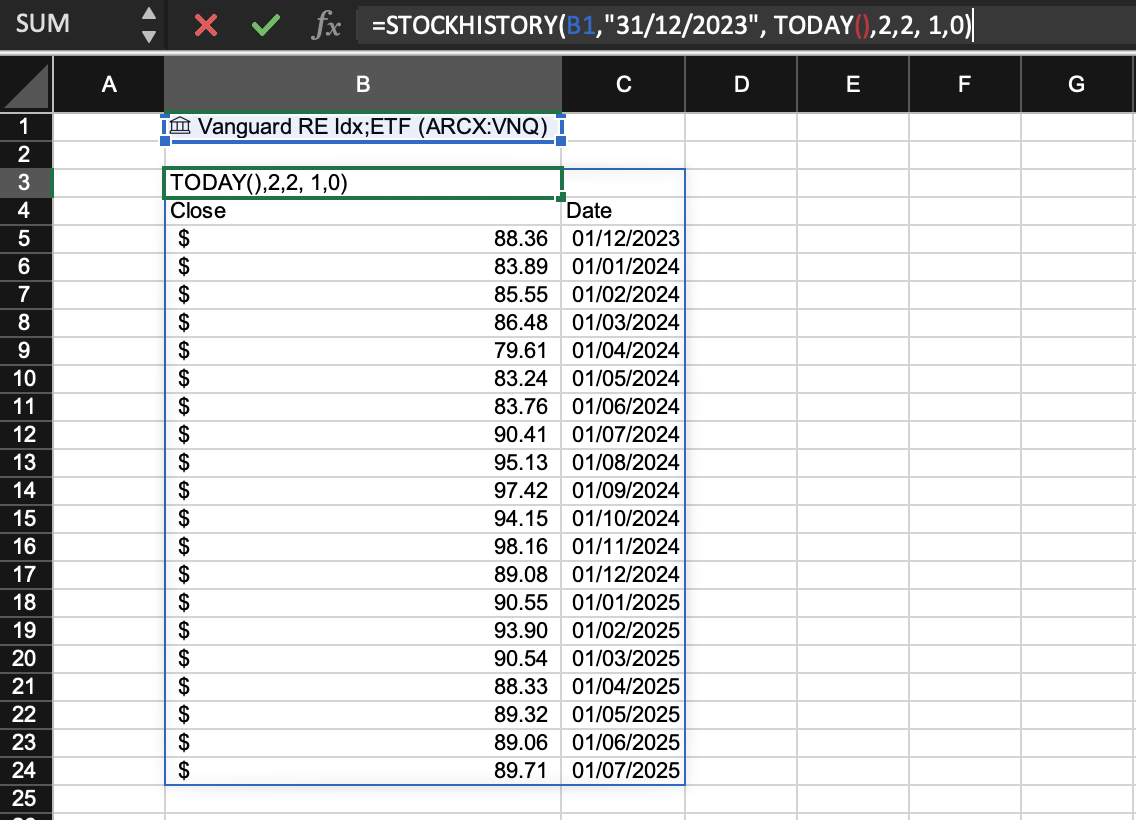Select row 3 header
The height and width of the screenshot is (820, 1136).
click(26, 183)
